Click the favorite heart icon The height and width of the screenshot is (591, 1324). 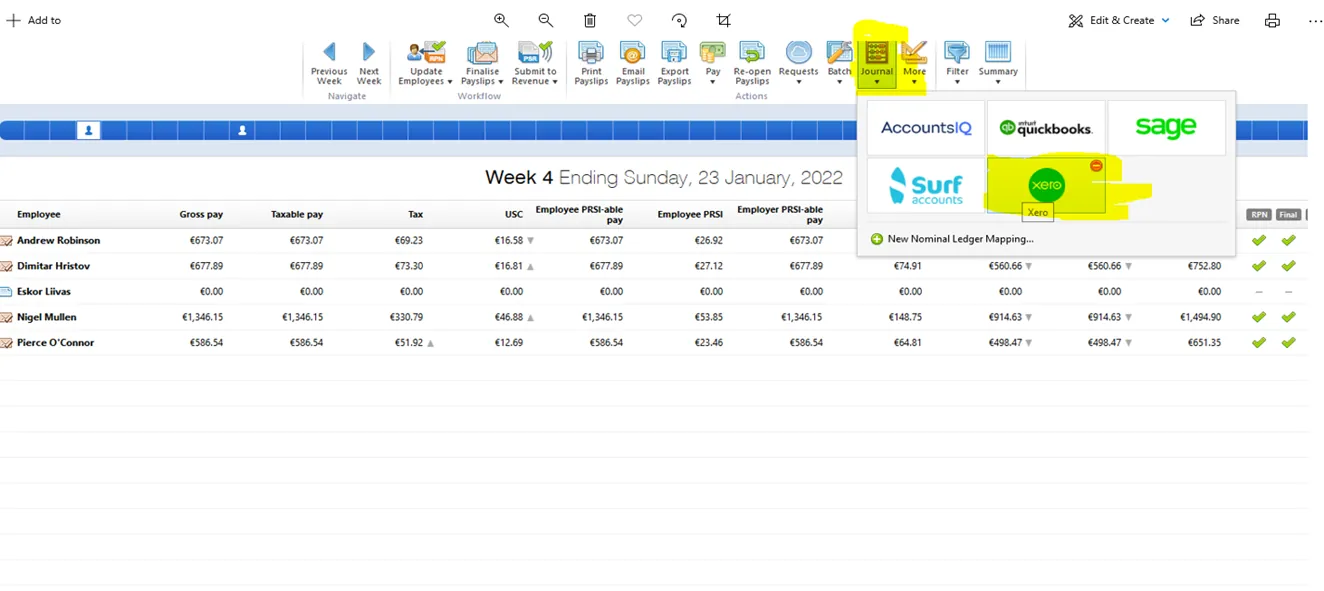635,20
